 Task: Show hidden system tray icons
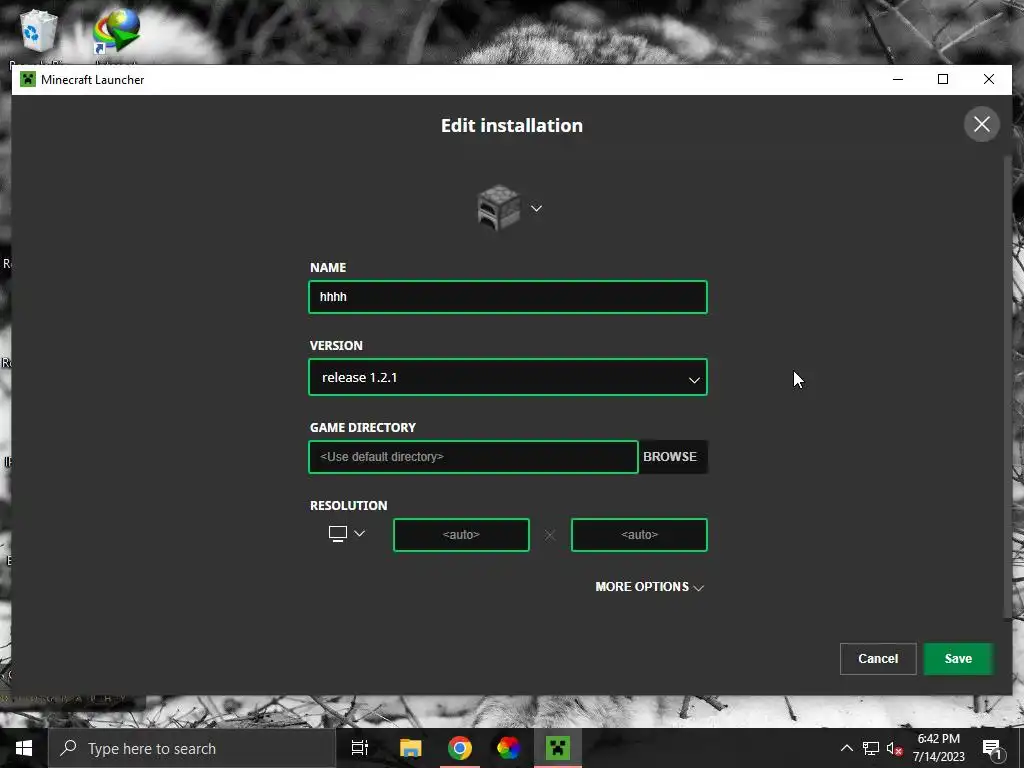[846, 748]
